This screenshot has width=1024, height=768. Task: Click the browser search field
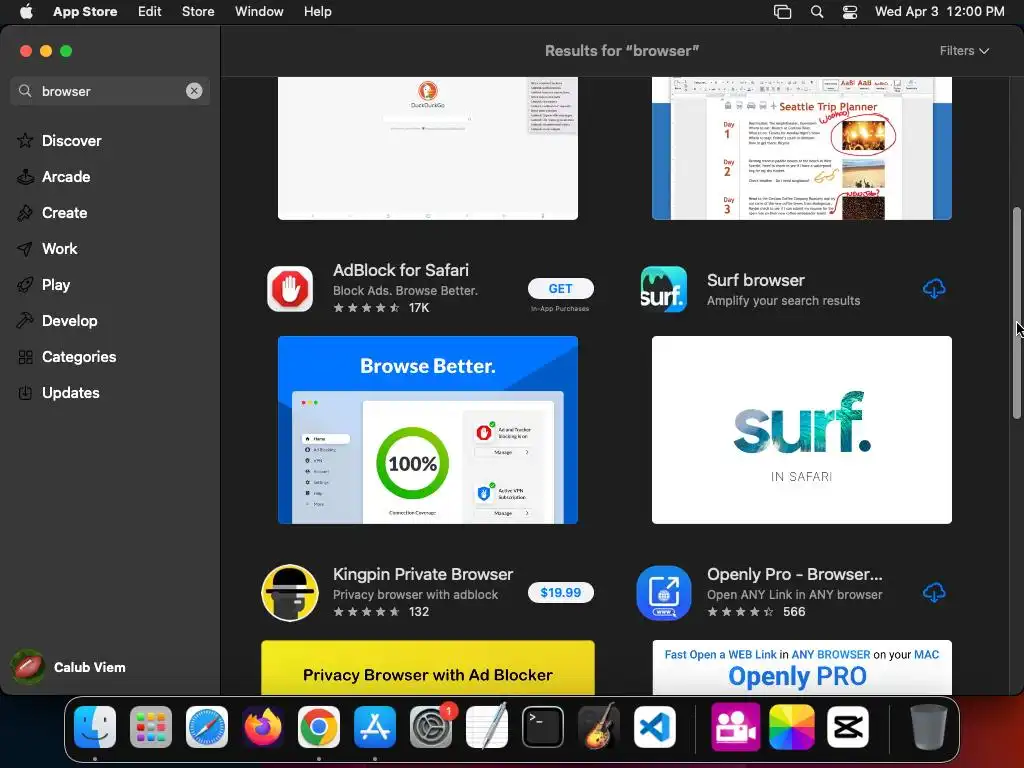click(x=110, y=91)
